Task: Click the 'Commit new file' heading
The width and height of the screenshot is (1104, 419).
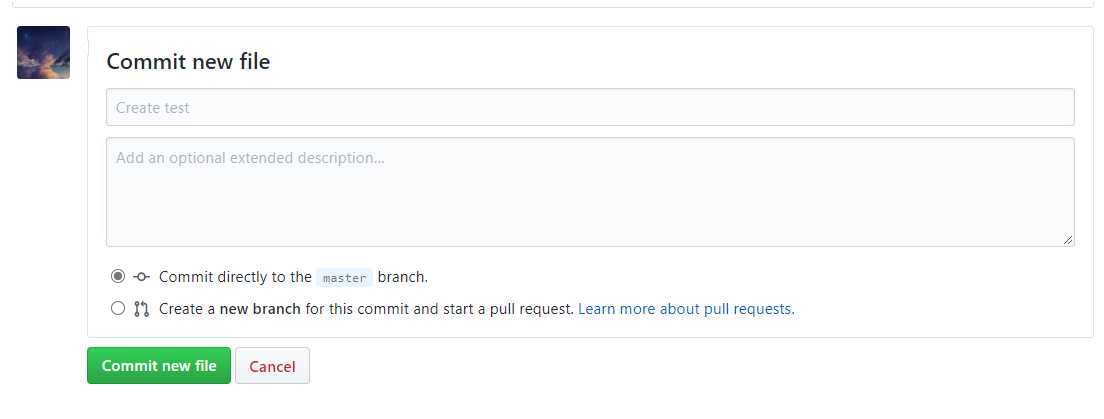Action: (x=188, y=62)
